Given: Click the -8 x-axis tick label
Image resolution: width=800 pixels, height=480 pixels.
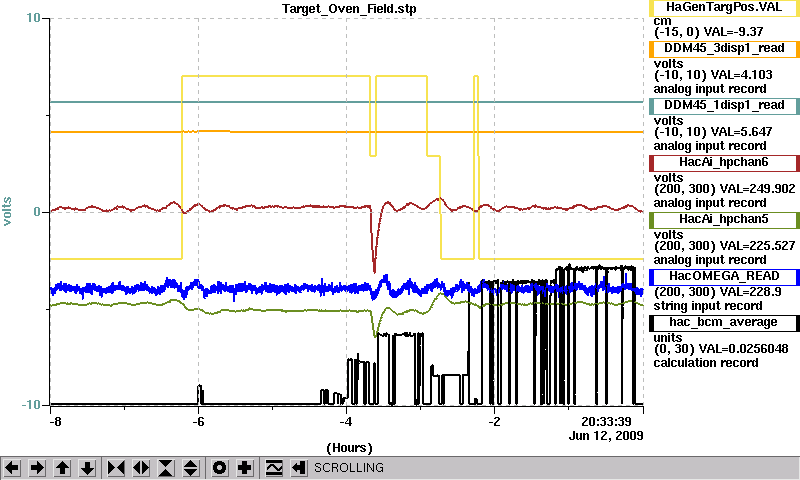Looking at the screenshot, I should point(55,422).
